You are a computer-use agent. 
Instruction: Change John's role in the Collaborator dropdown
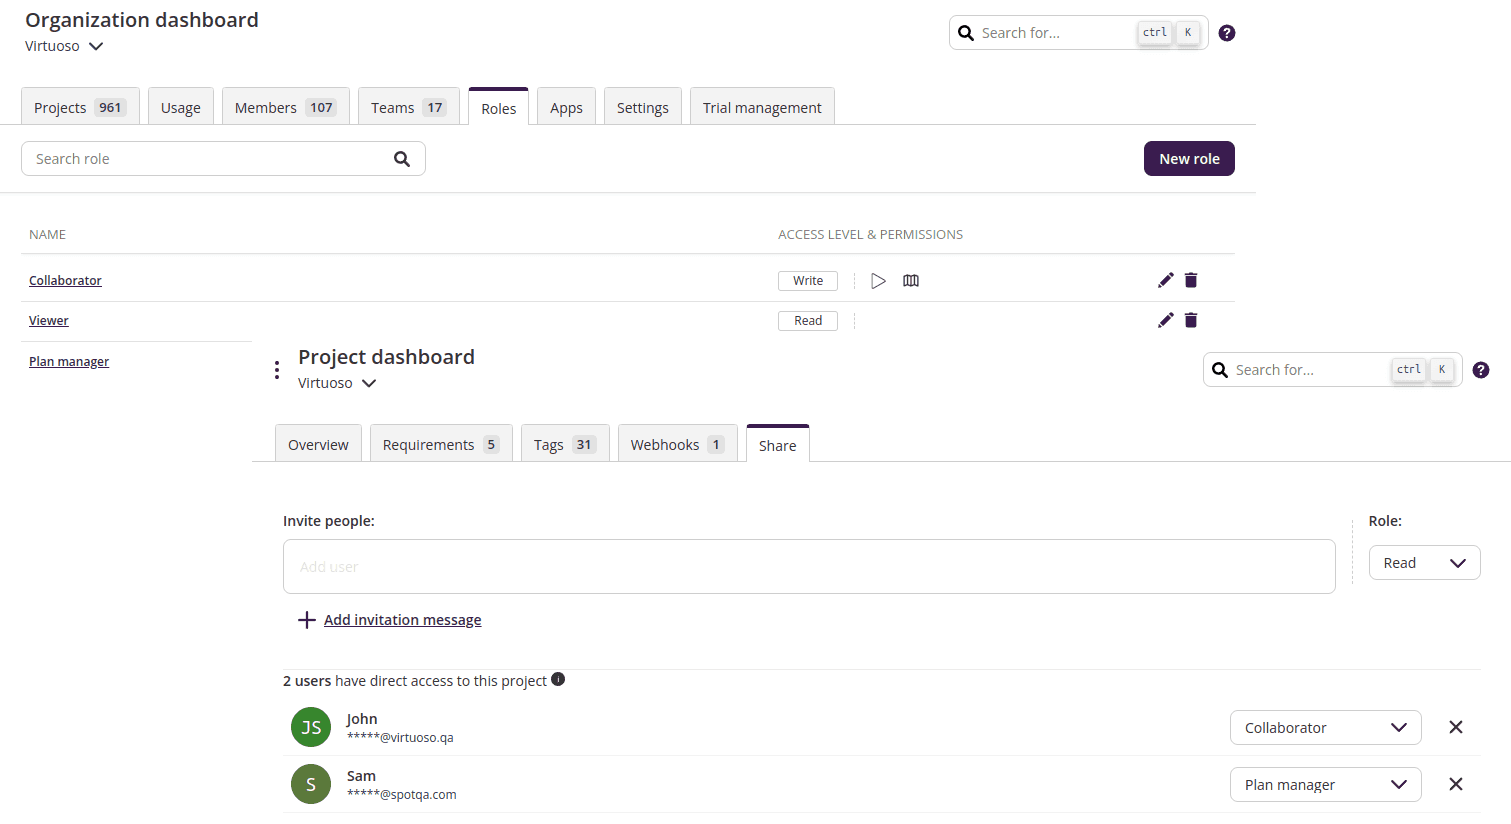pyautogui.click(x=1325, y=728)
